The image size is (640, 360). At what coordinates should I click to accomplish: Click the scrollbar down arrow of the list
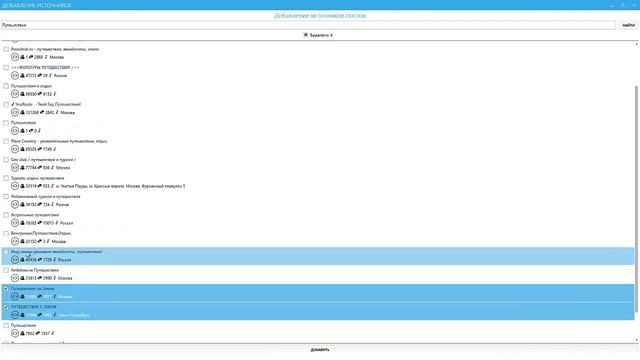pyautogui.click(x=636, y=340)
